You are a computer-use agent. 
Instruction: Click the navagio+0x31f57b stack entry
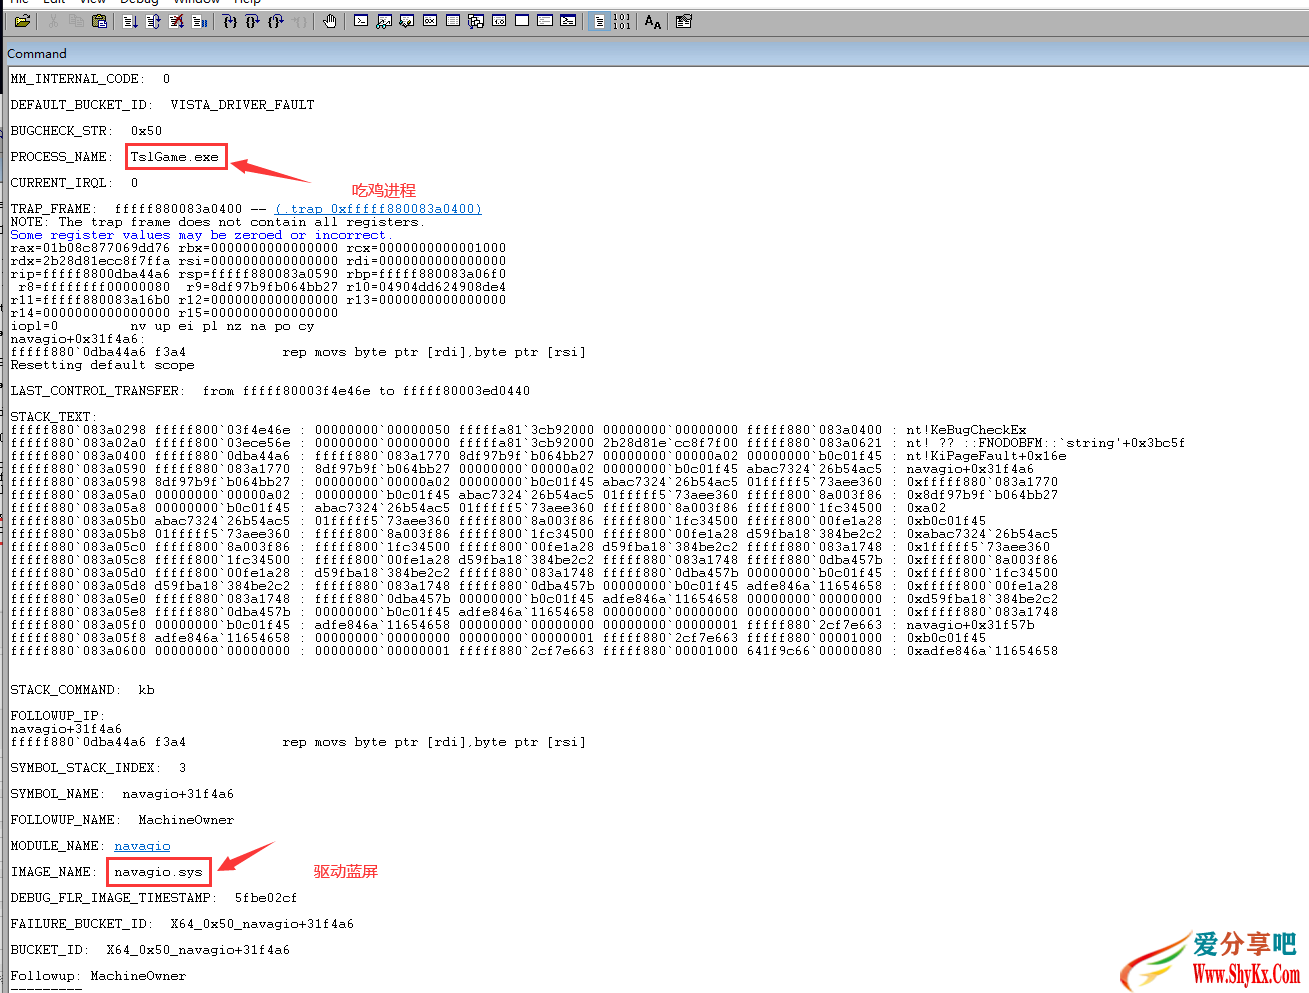[x=970, y=625]
